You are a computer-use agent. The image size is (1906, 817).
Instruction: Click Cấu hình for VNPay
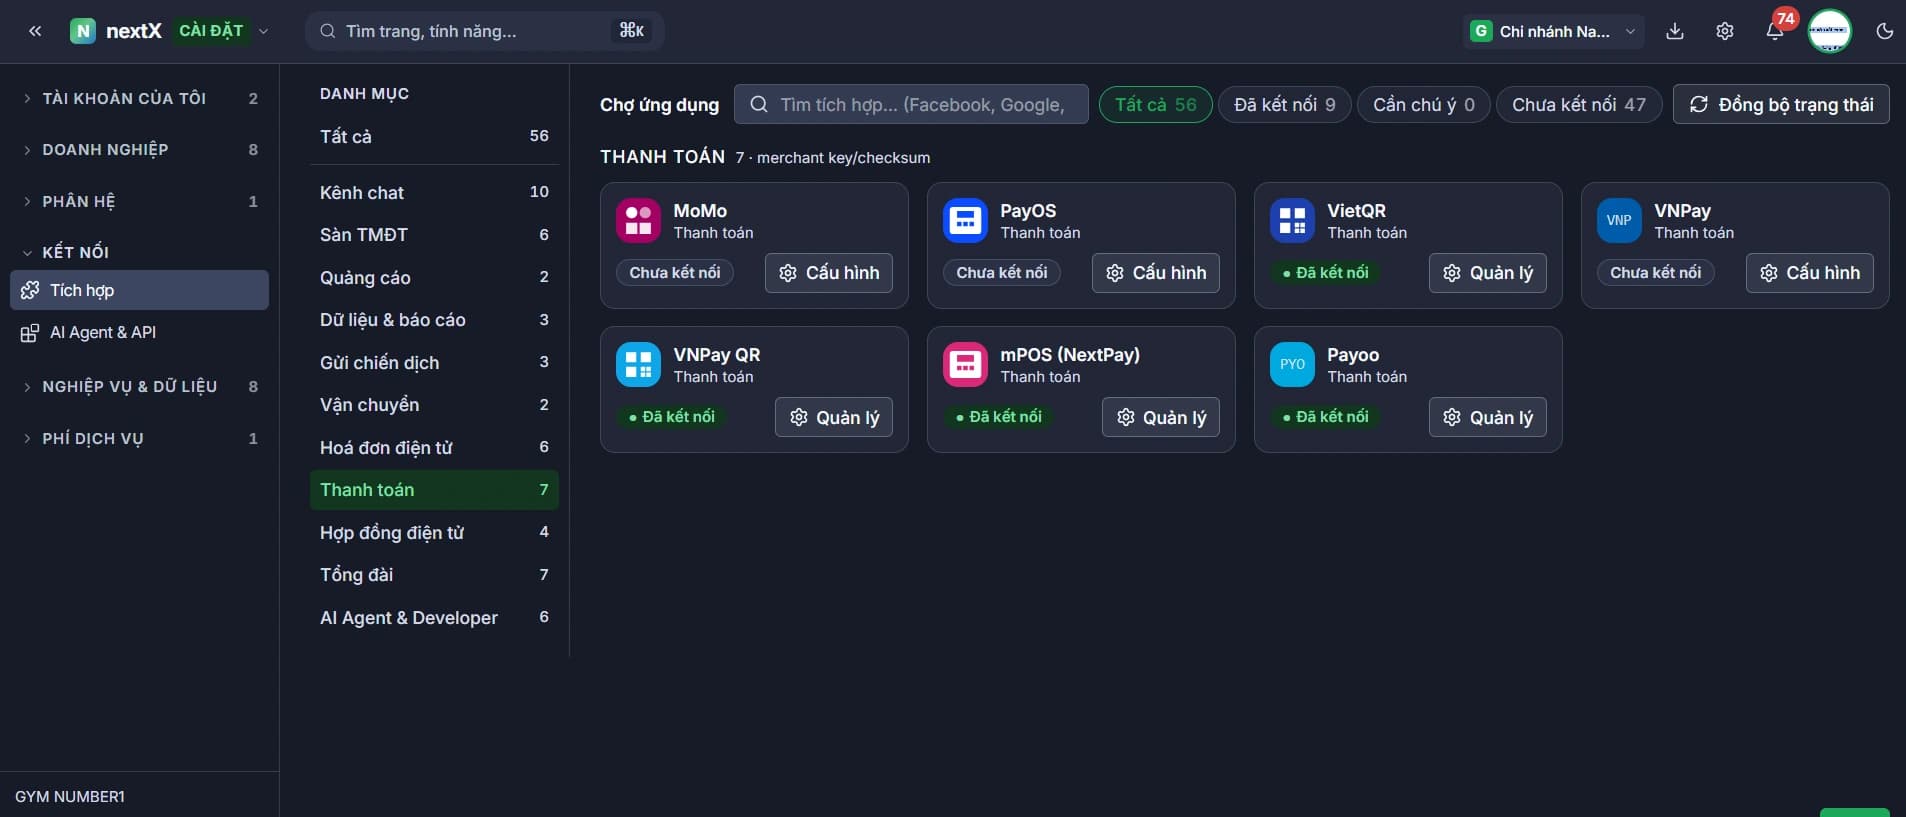coord(1810,273)
